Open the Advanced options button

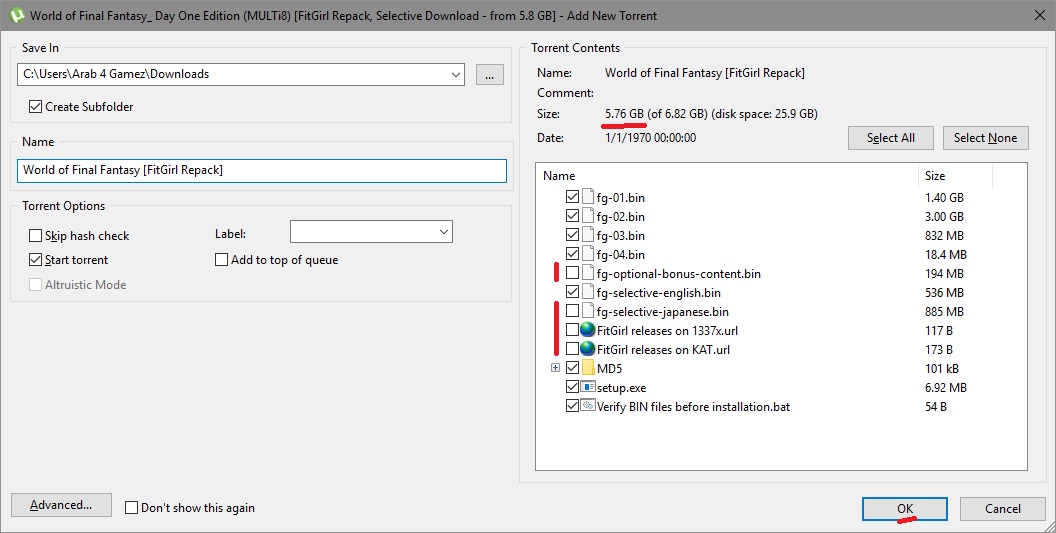pyautogui.click(x=61, y=505)
